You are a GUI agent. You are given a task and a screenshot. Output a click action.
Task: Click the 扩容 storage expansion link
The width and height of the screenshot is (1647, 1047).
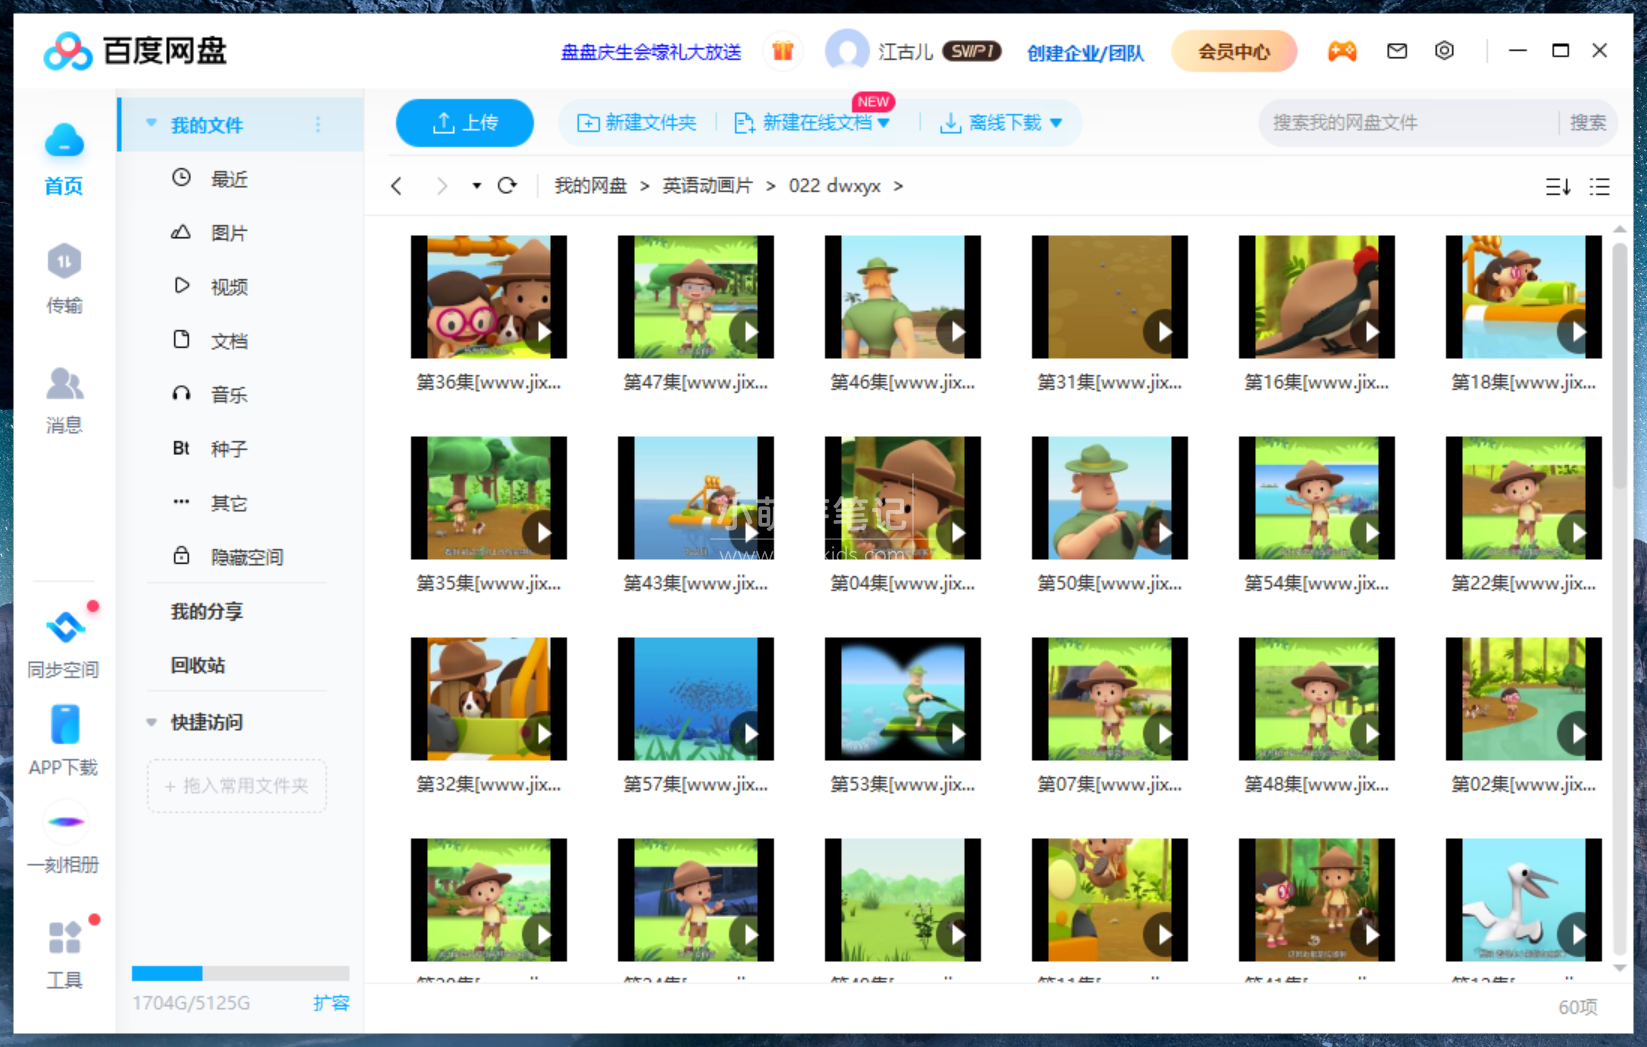click(x=332, y=1003)
